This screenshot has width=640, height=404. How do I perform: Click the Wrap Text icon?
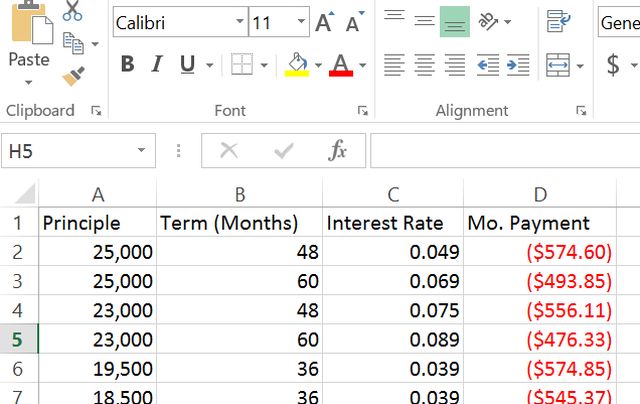pyautogui.click(x=558, y=21)
